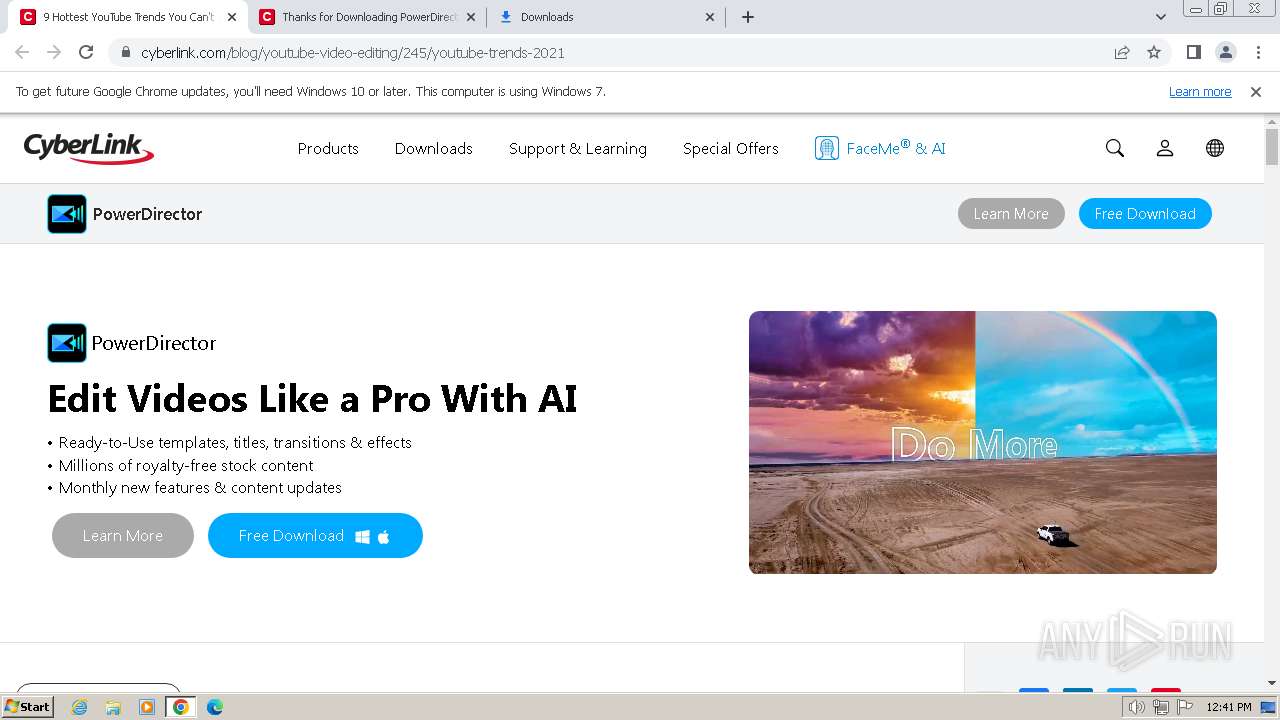Image resolution: width=1280 pixels, height=720 pixels.
Task: Open the Support & Learning menu
Action: coord(578,148)
